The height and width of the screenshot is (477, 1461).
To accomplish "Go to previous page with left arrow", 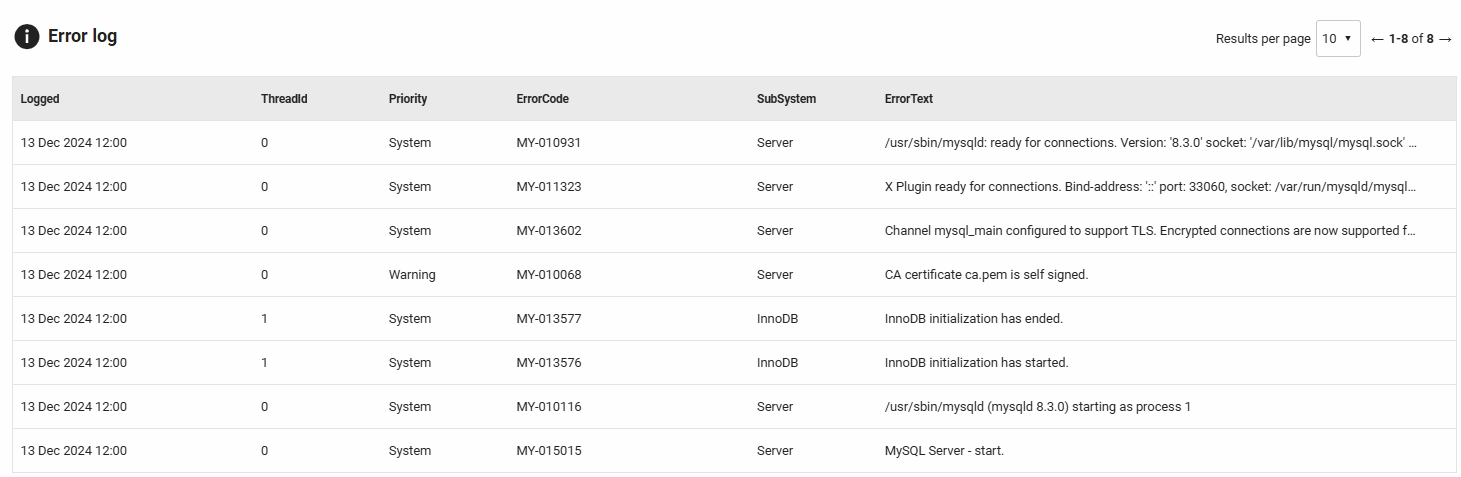I will pos(1377,39).
